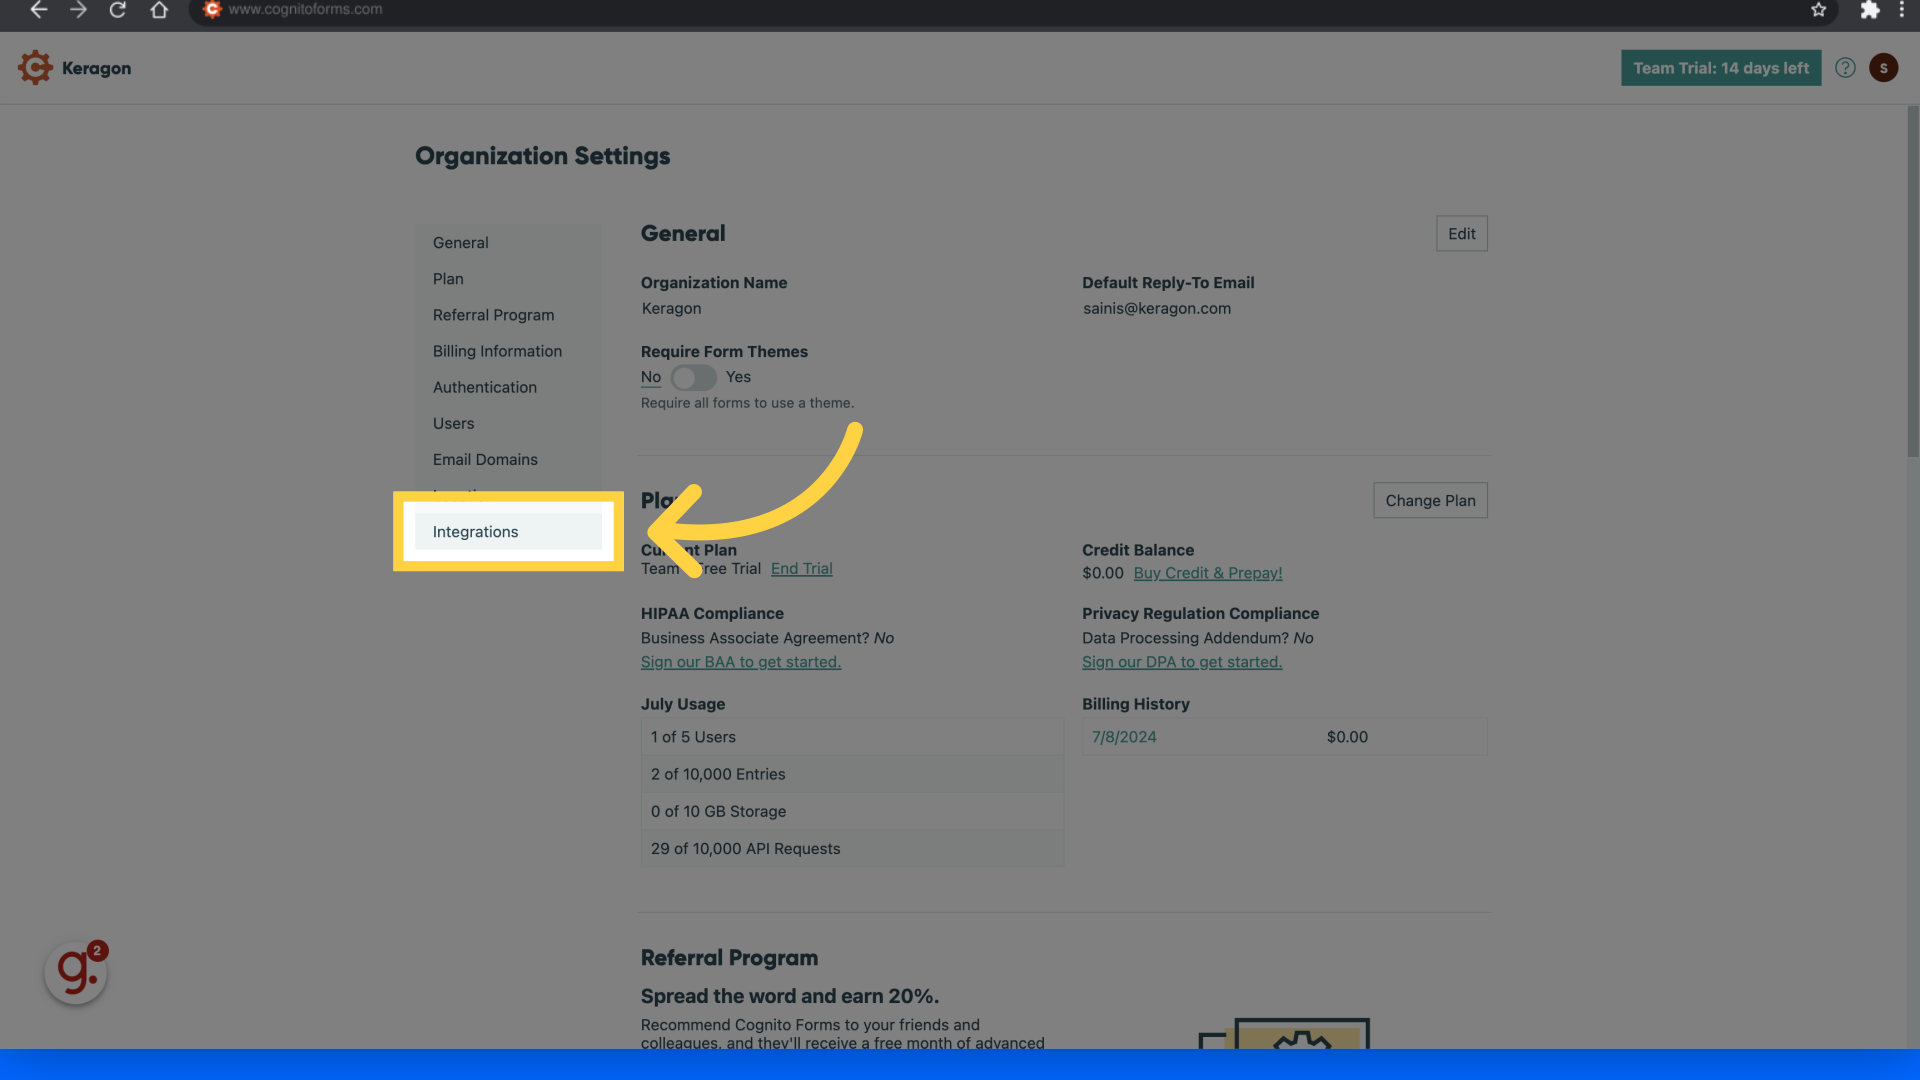Click the Buy Credit & Prepay link
The image size is (1920, 1080).
[x=1207, y=573]
